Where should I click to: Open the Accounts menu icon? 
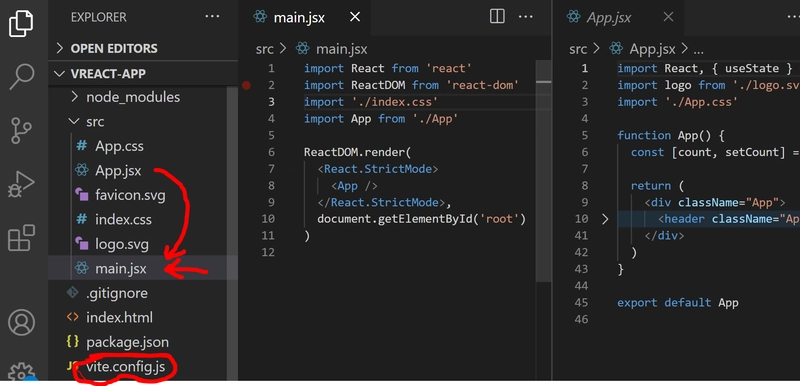click(21, 322)
